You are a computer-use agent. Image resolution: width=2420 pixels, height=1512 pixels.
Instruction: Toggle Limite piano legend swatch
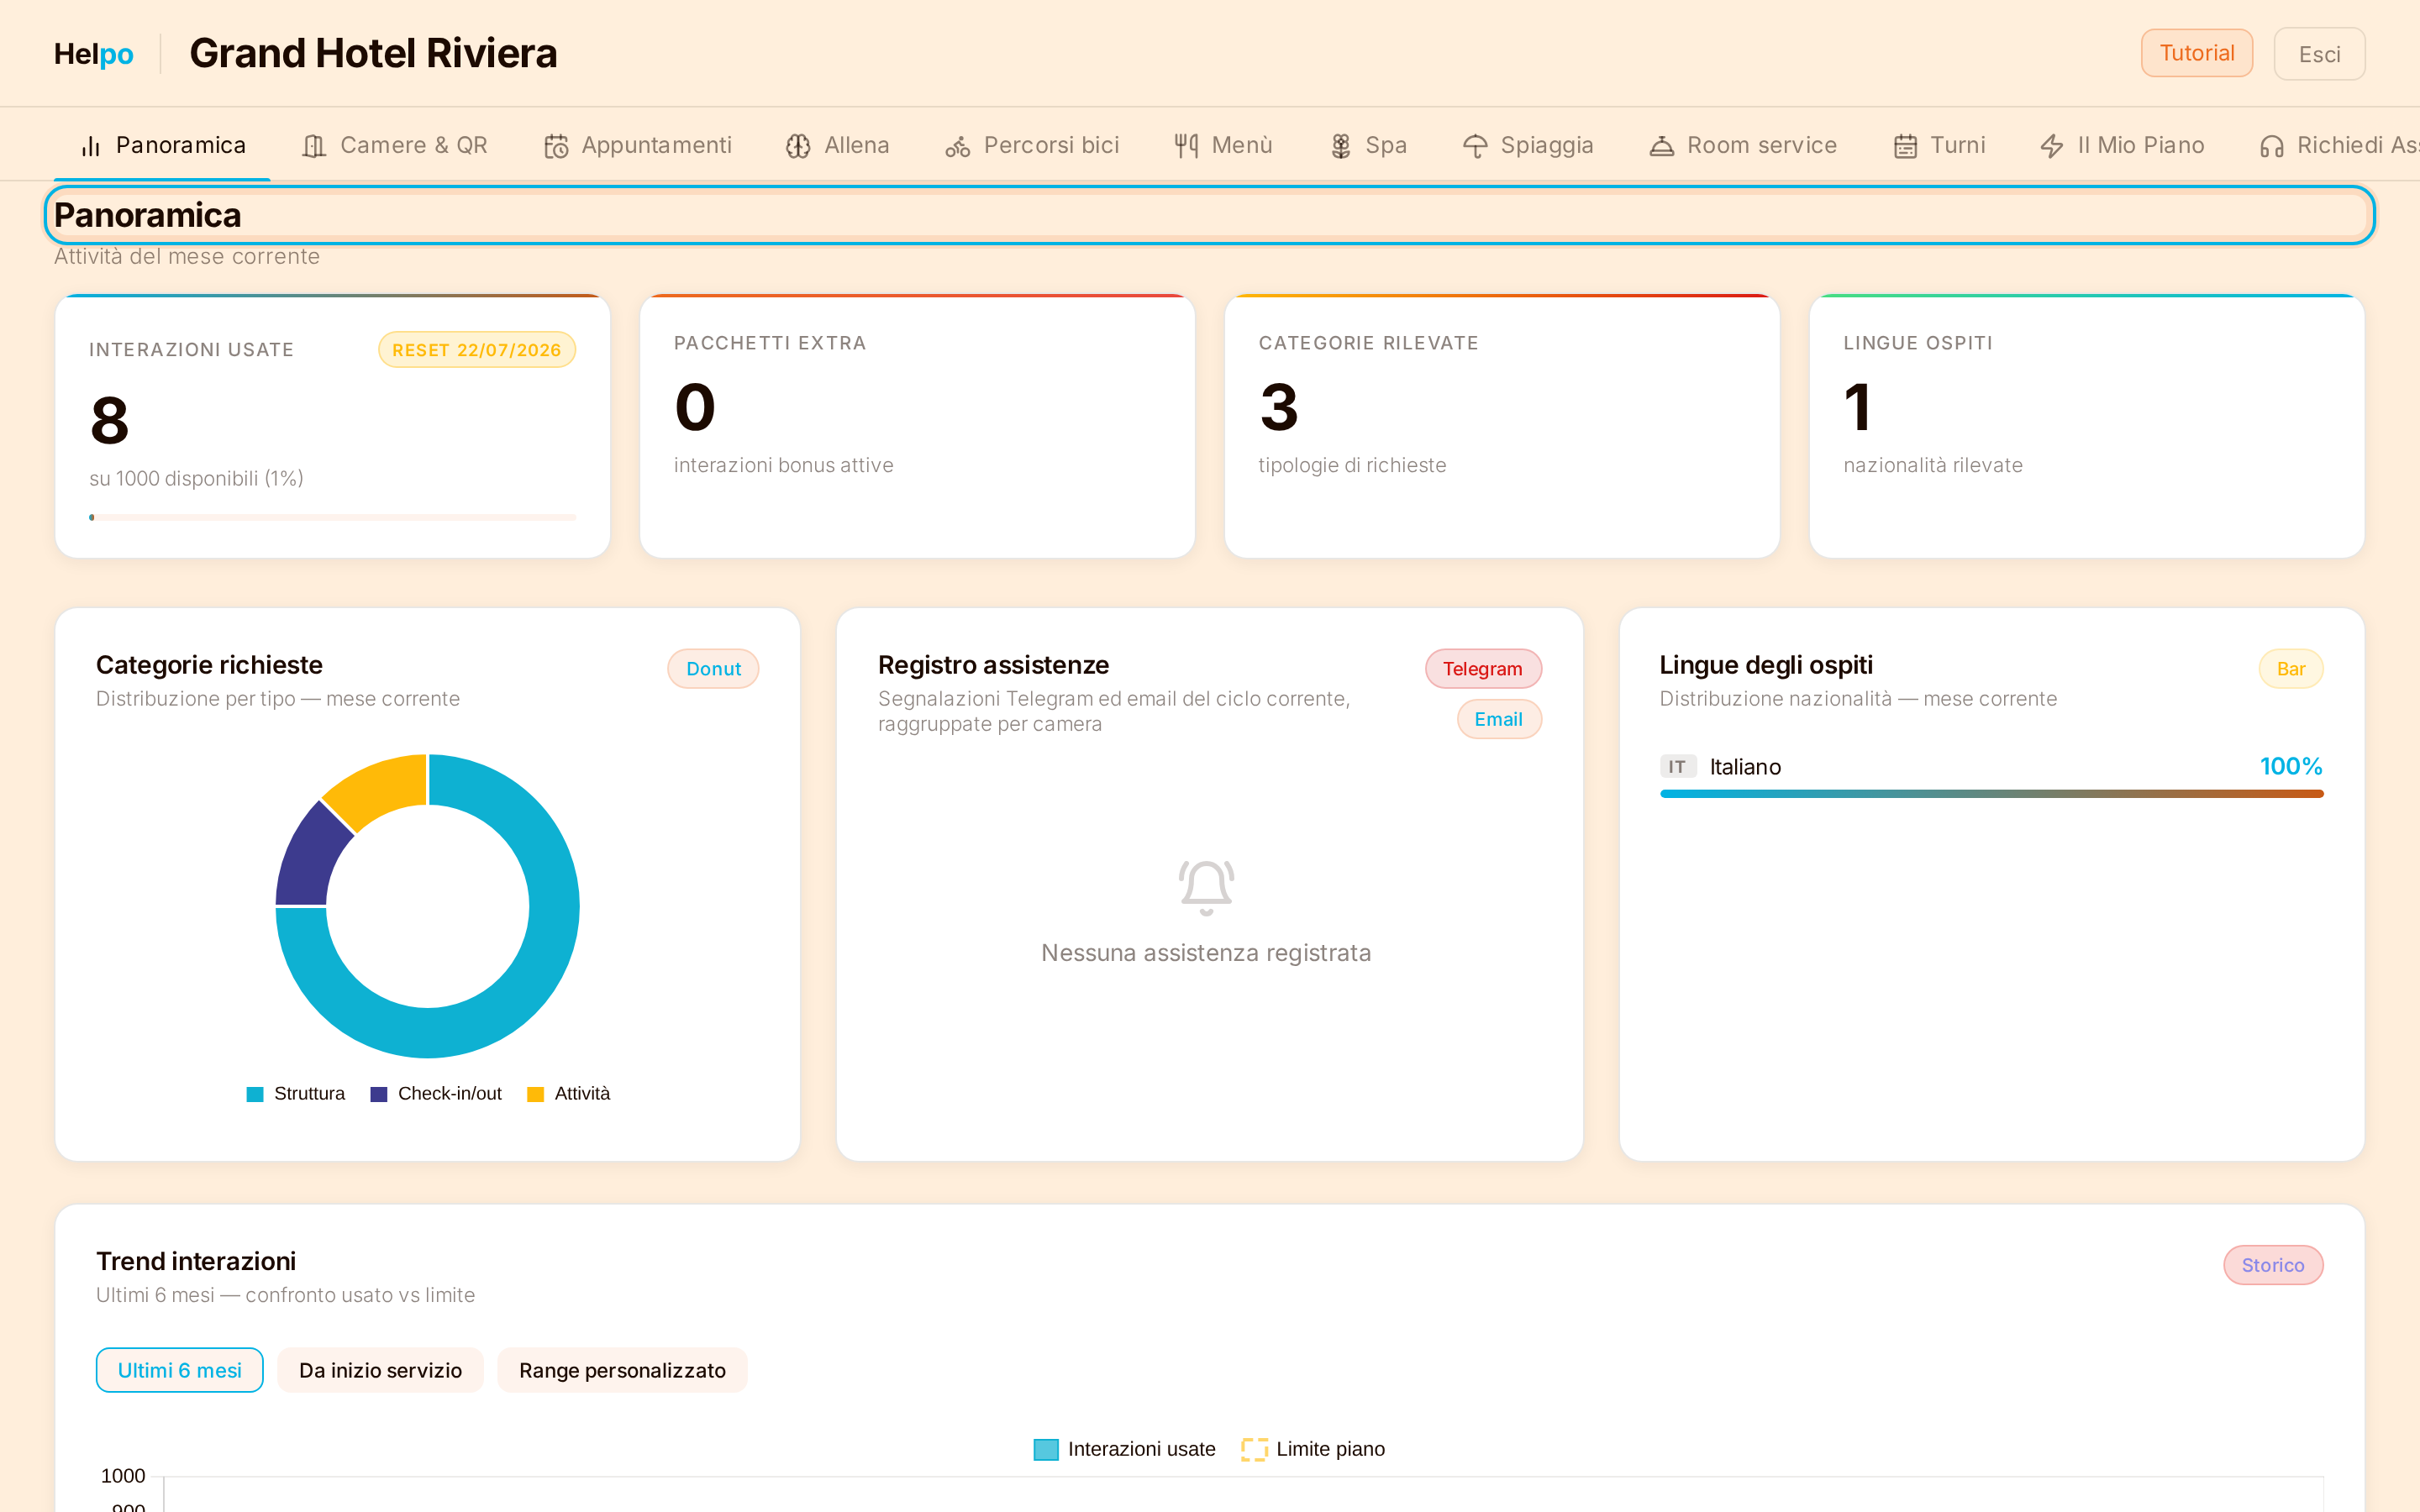click(1254, 1450)
